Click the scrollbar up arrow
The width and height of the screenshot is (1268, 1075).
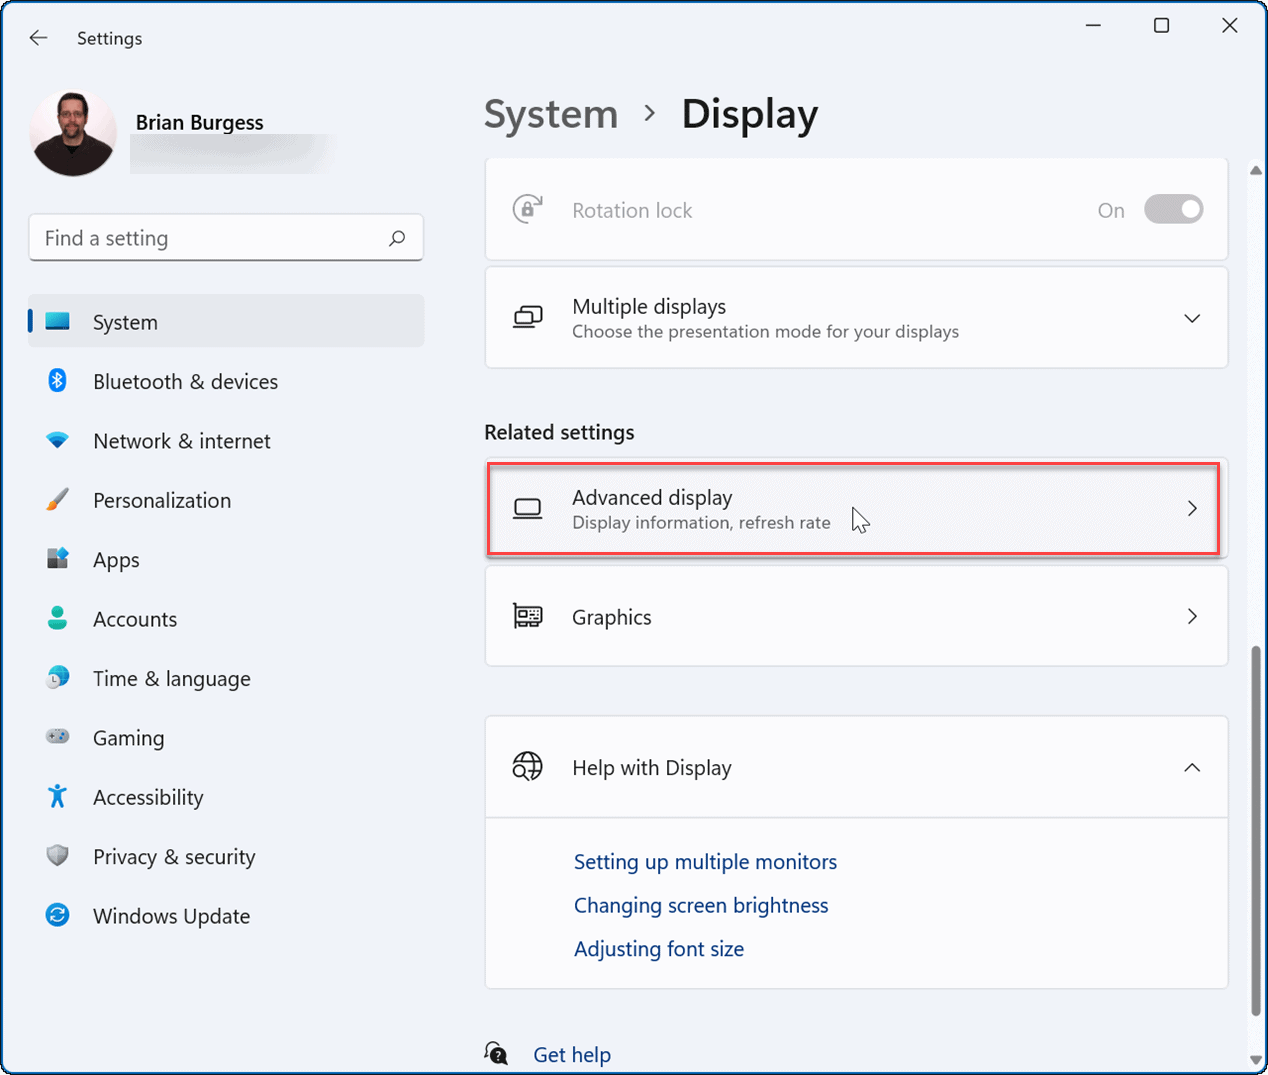[1256, 171]
